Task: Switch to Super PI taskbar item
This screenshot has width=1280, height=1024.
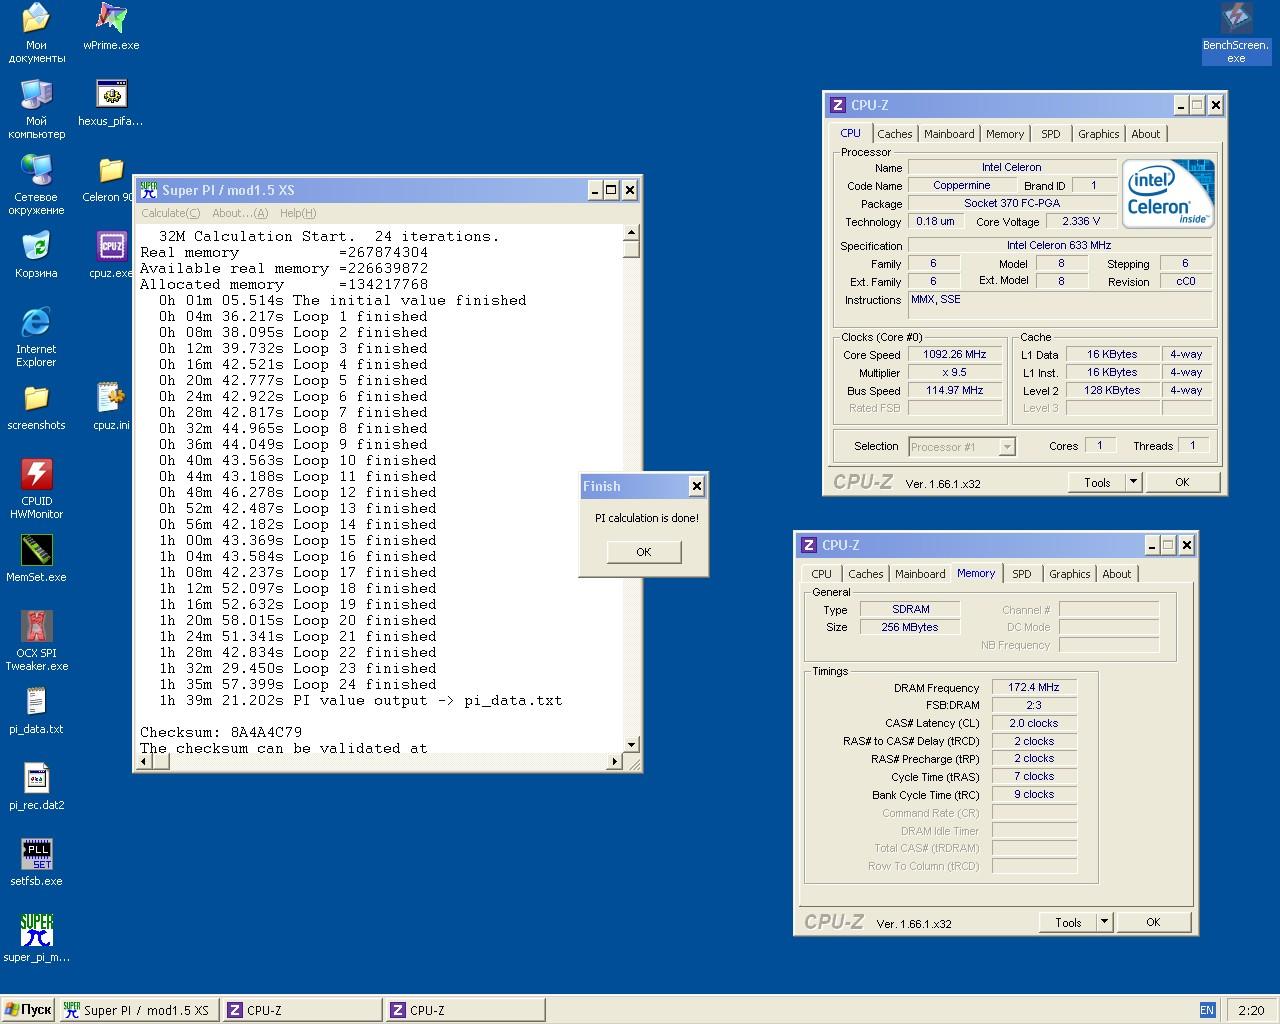Action: [139, 1010]
